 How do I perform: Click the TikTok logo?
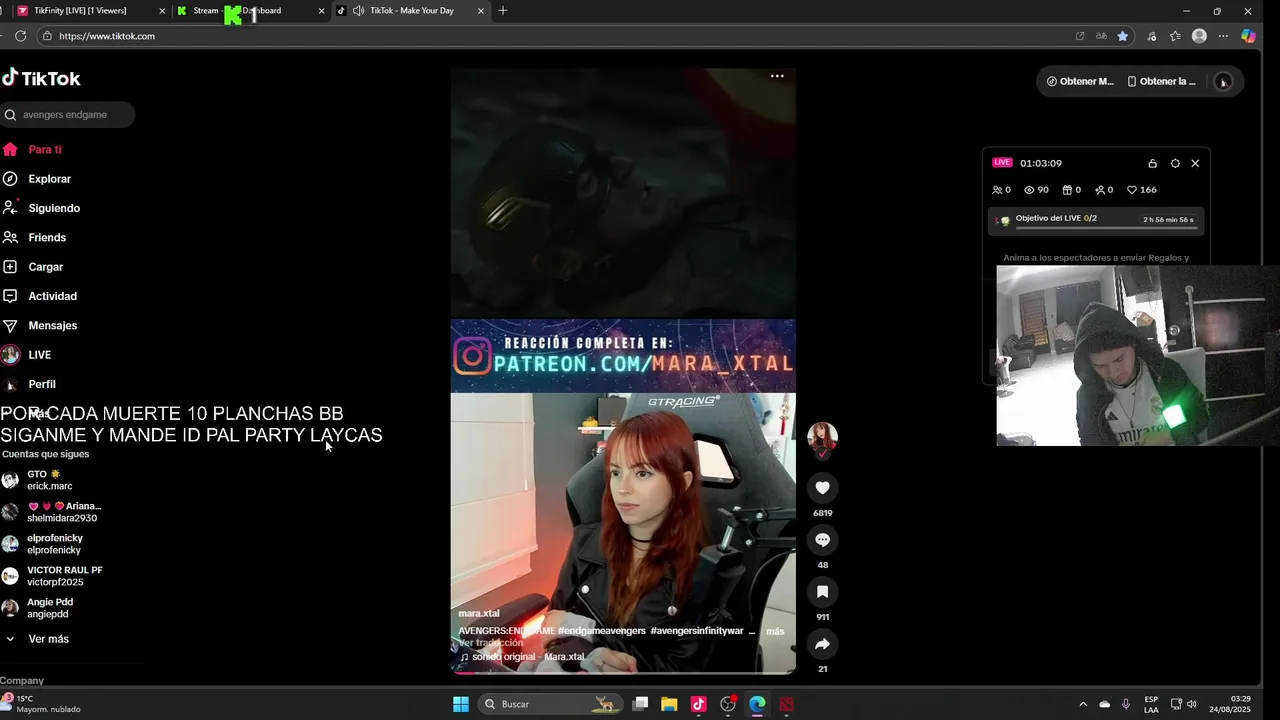click(x=41, y=78)
